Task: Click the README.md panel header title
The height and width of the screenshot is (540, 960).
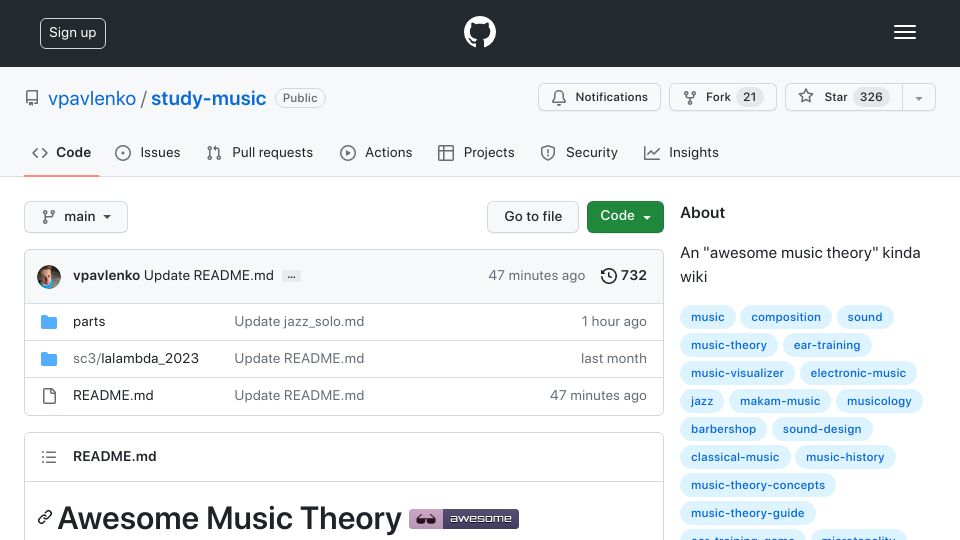Action: pyautogui.click(x=114, y=457)
